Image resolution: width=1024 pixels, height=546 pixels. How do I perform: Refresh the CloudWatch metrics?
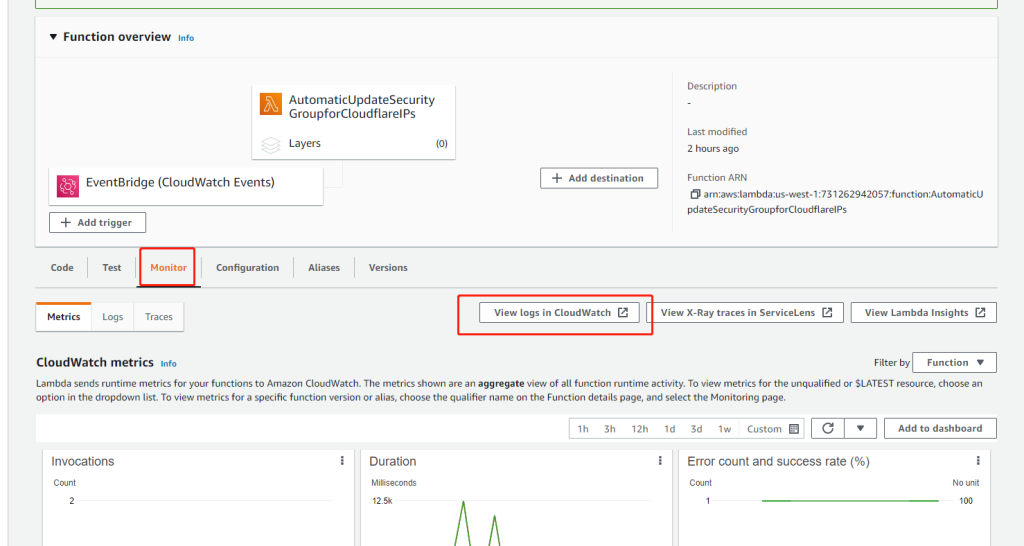coord(827,429)
